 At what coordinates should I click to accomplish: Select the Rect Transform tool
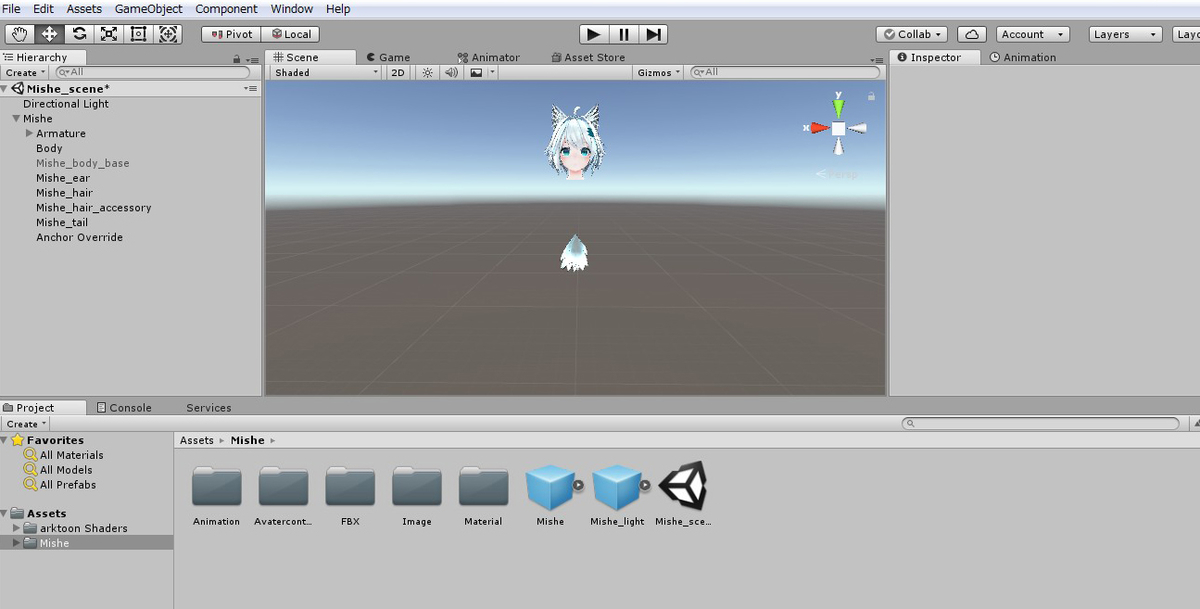[139, 34]
